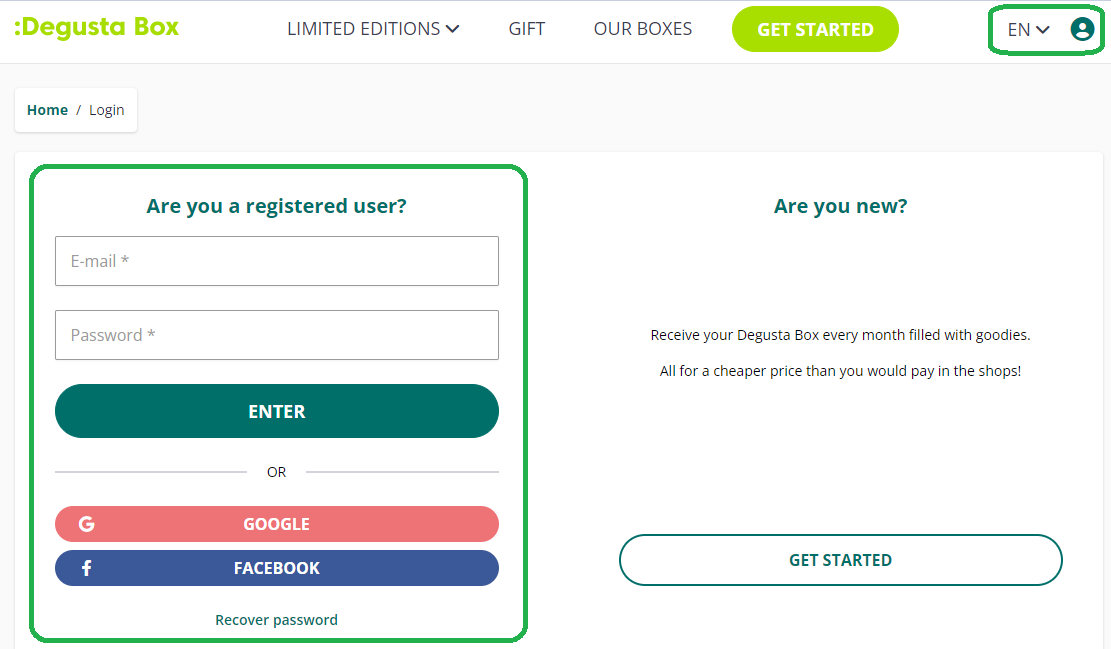Image resolution: width=1111 pixels, height=649 pixels.
Task: Click the Recover password link
Action: pos(276,620)
